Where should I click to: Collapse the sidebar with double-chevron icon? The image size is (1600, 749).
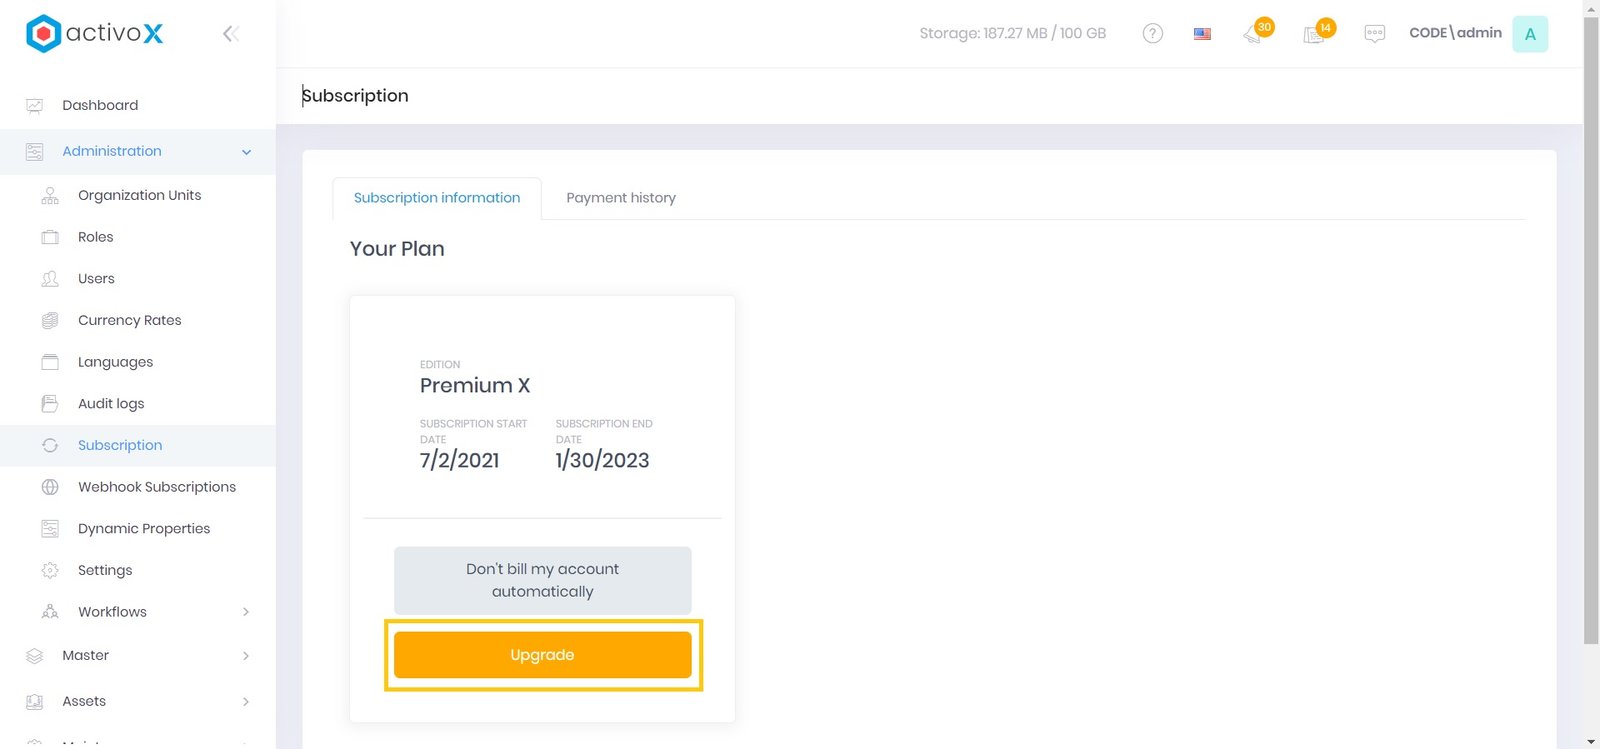click(230, 34)
